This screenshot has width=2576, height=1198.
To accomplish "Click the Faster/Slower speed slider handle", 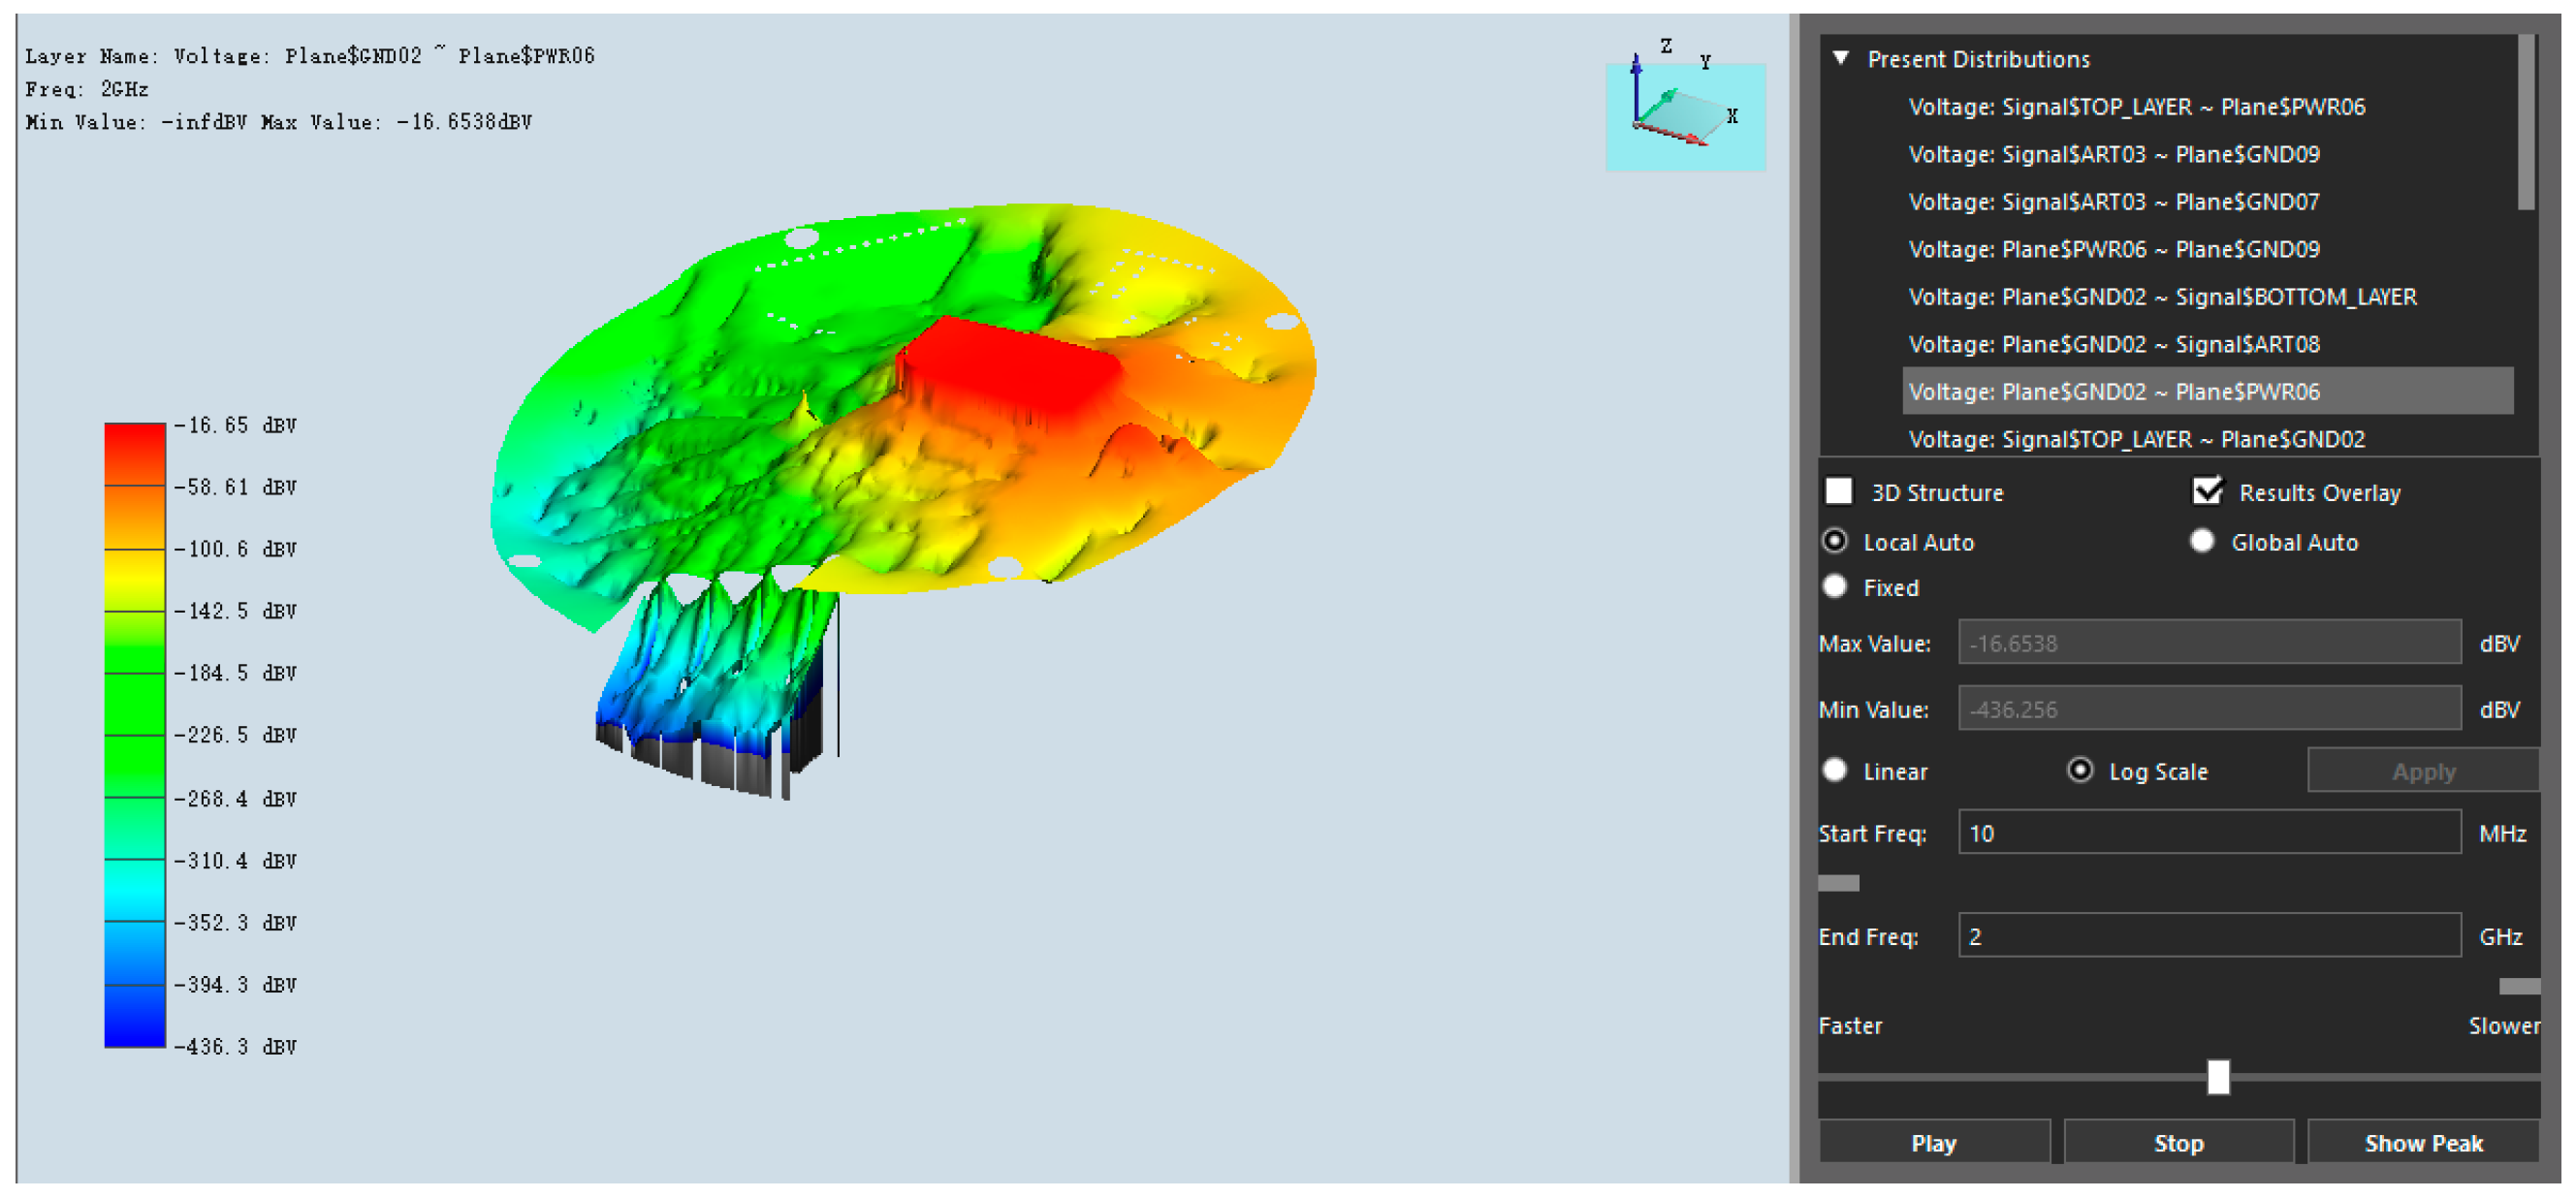I will (x=2218, y=1077).
